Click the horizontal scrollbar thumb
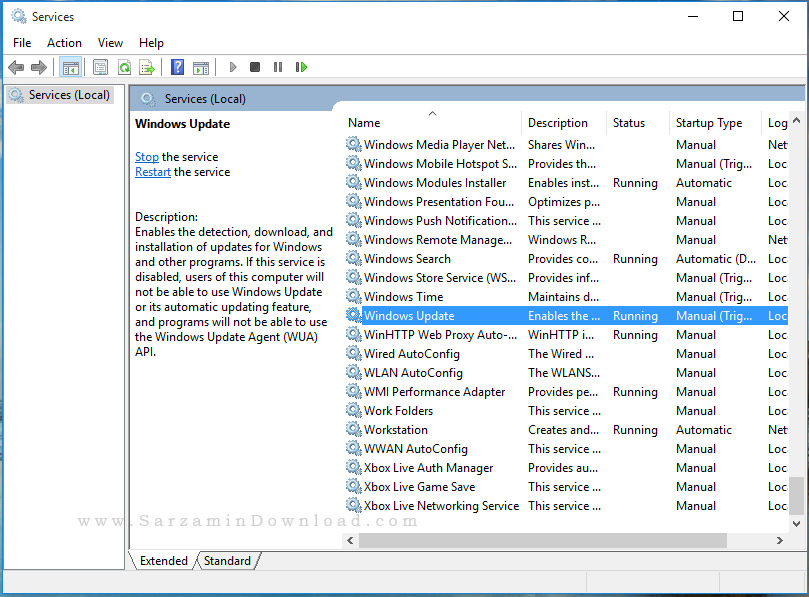Screen dimensions: 809x597 click(543, 540)
